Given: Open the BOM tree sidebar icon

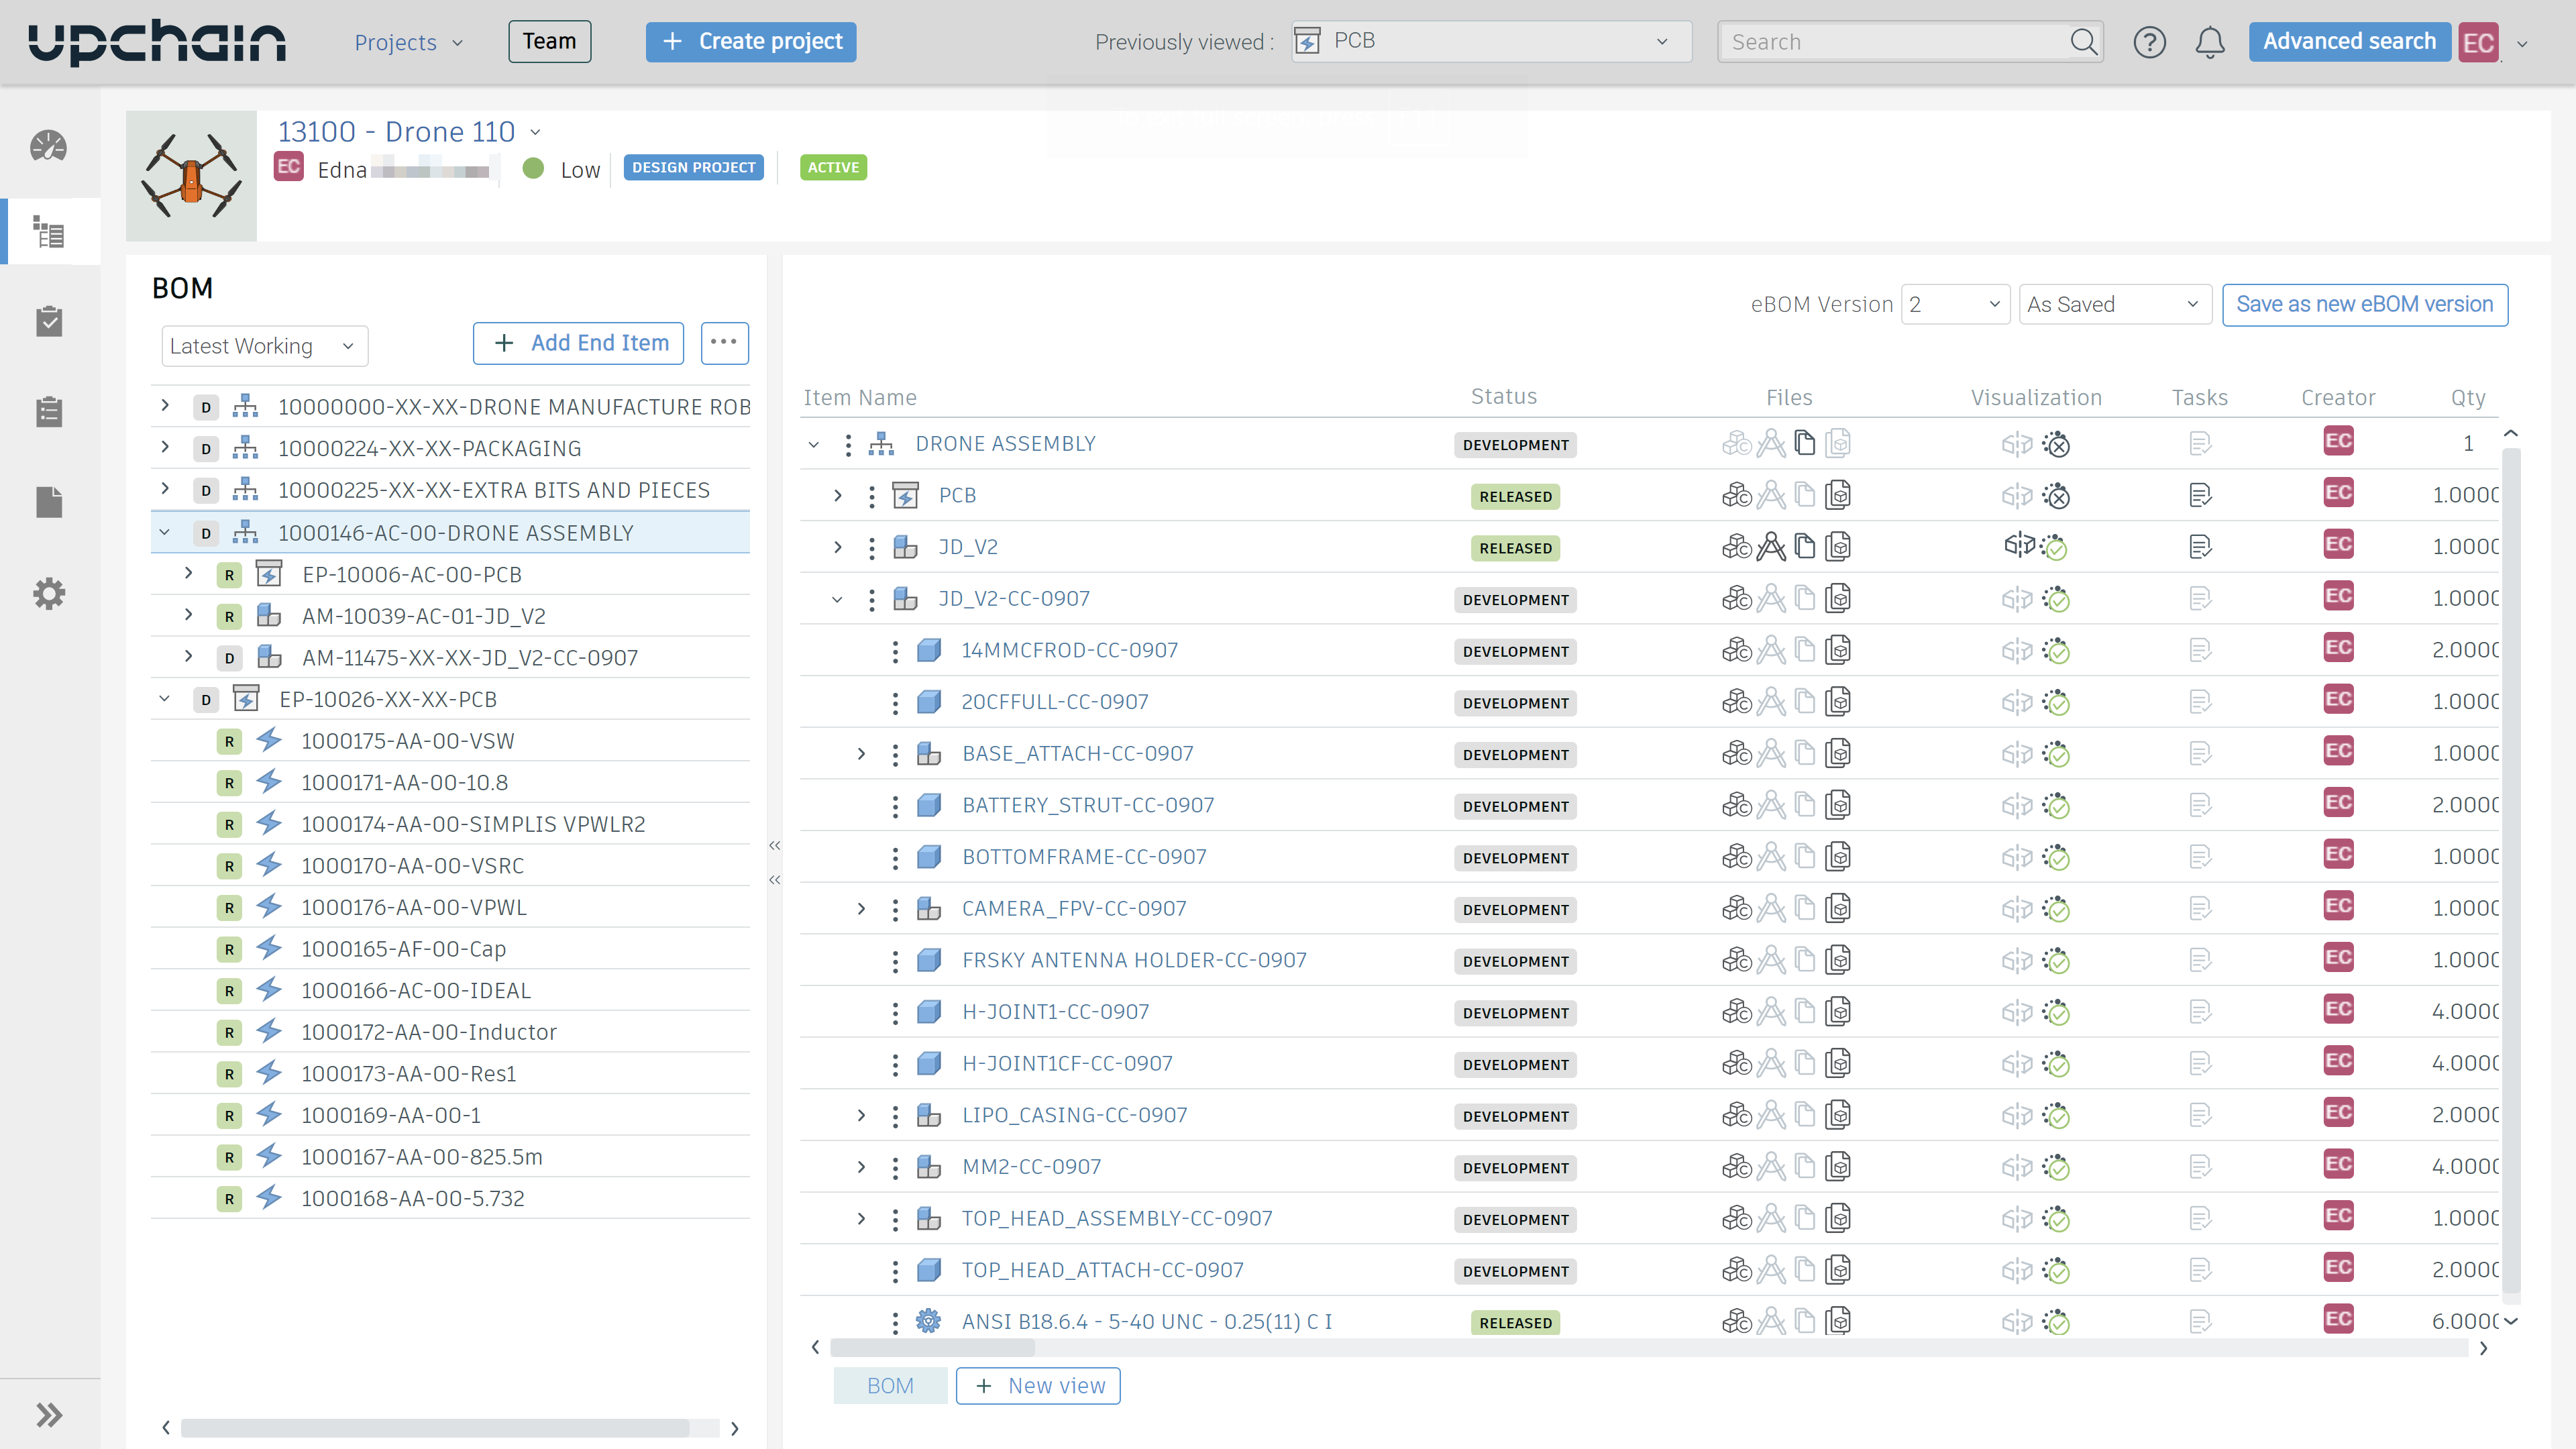Looking at the screenshot, I should point(48,232).
